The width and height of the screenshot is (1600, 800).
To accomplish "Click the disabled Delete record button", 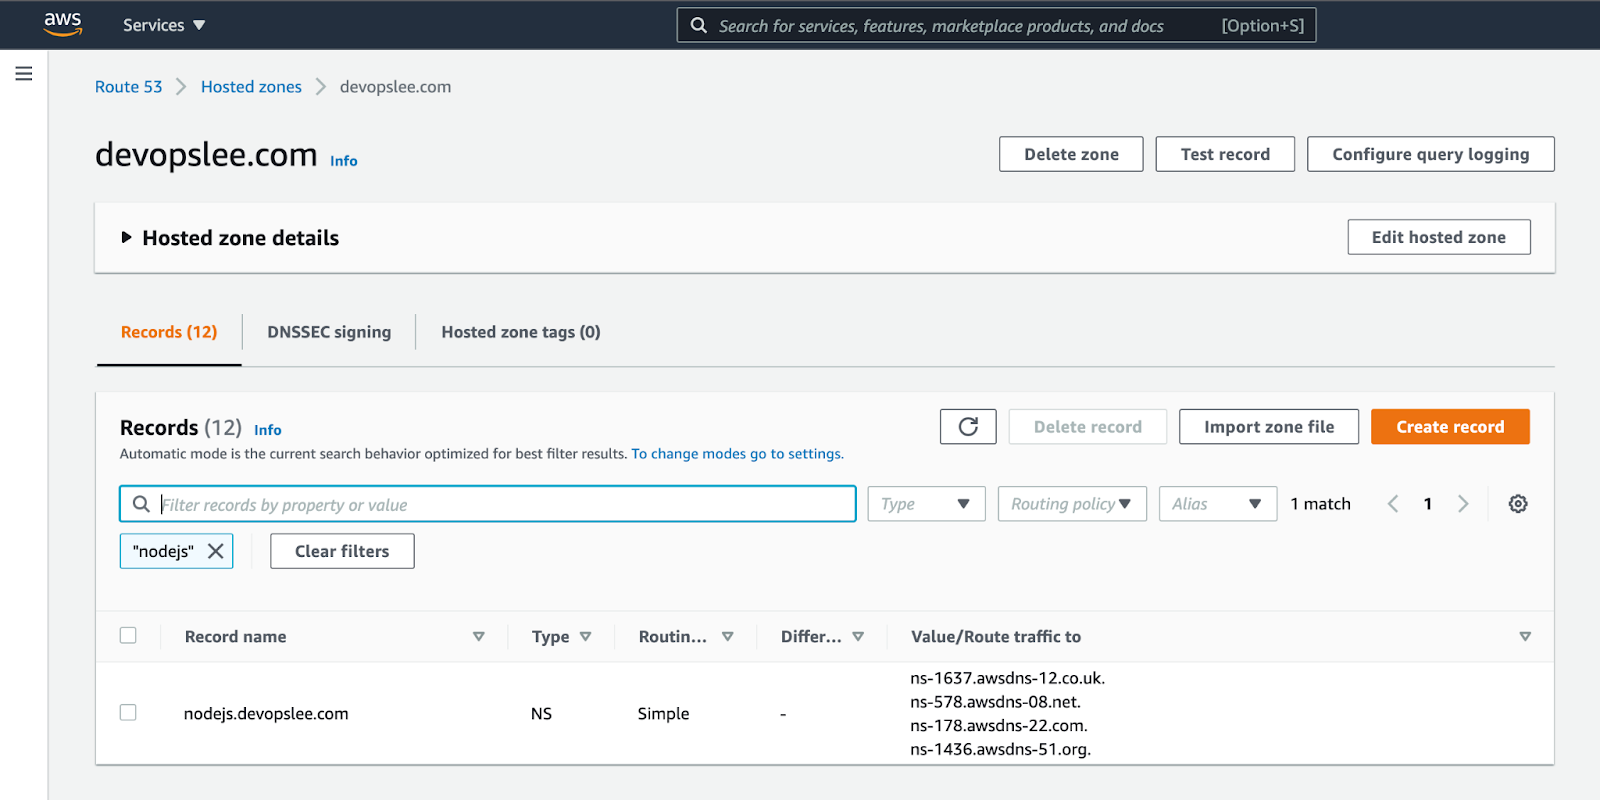I will (1088, 427).
